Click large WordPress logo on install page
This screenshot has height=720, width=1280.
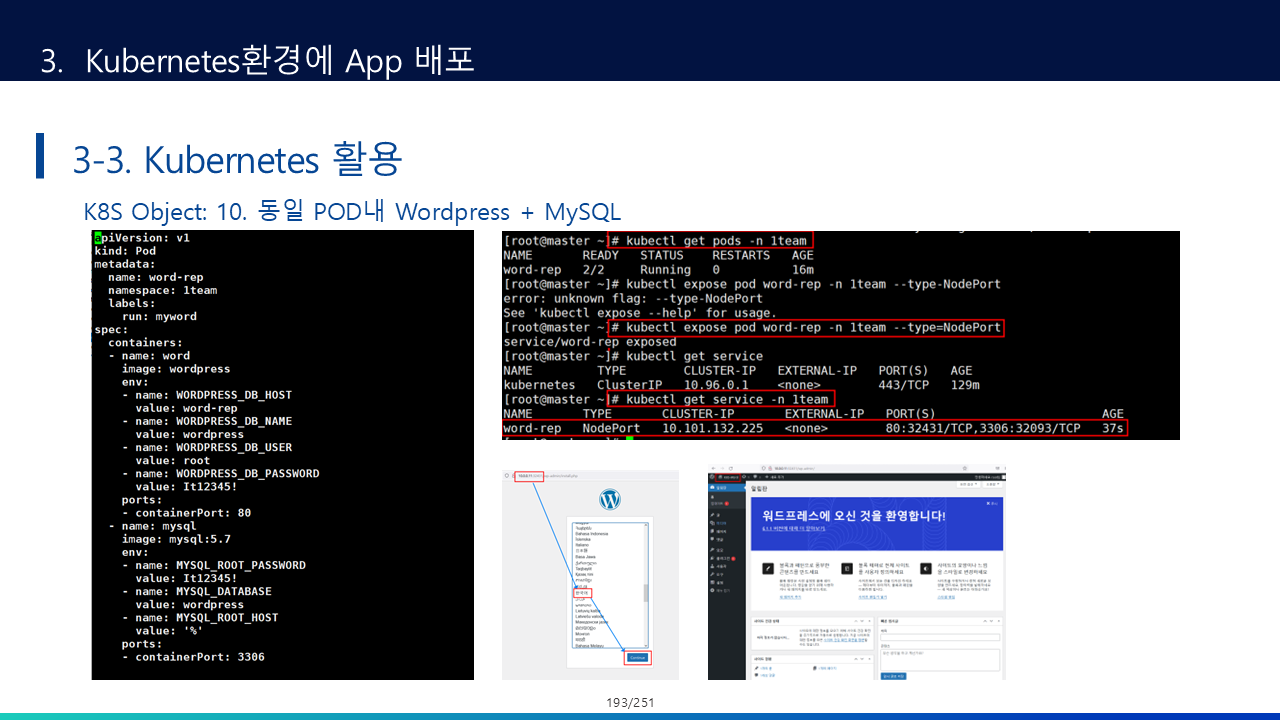610,499
